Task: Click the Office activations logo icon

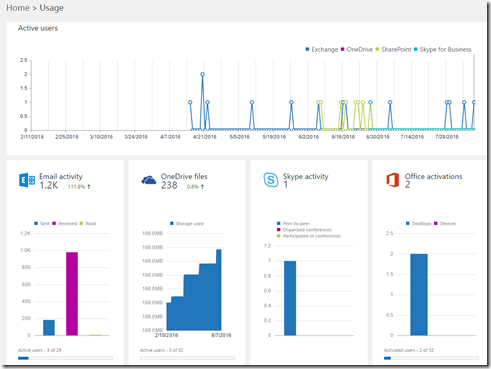Action: click(393, 180)
